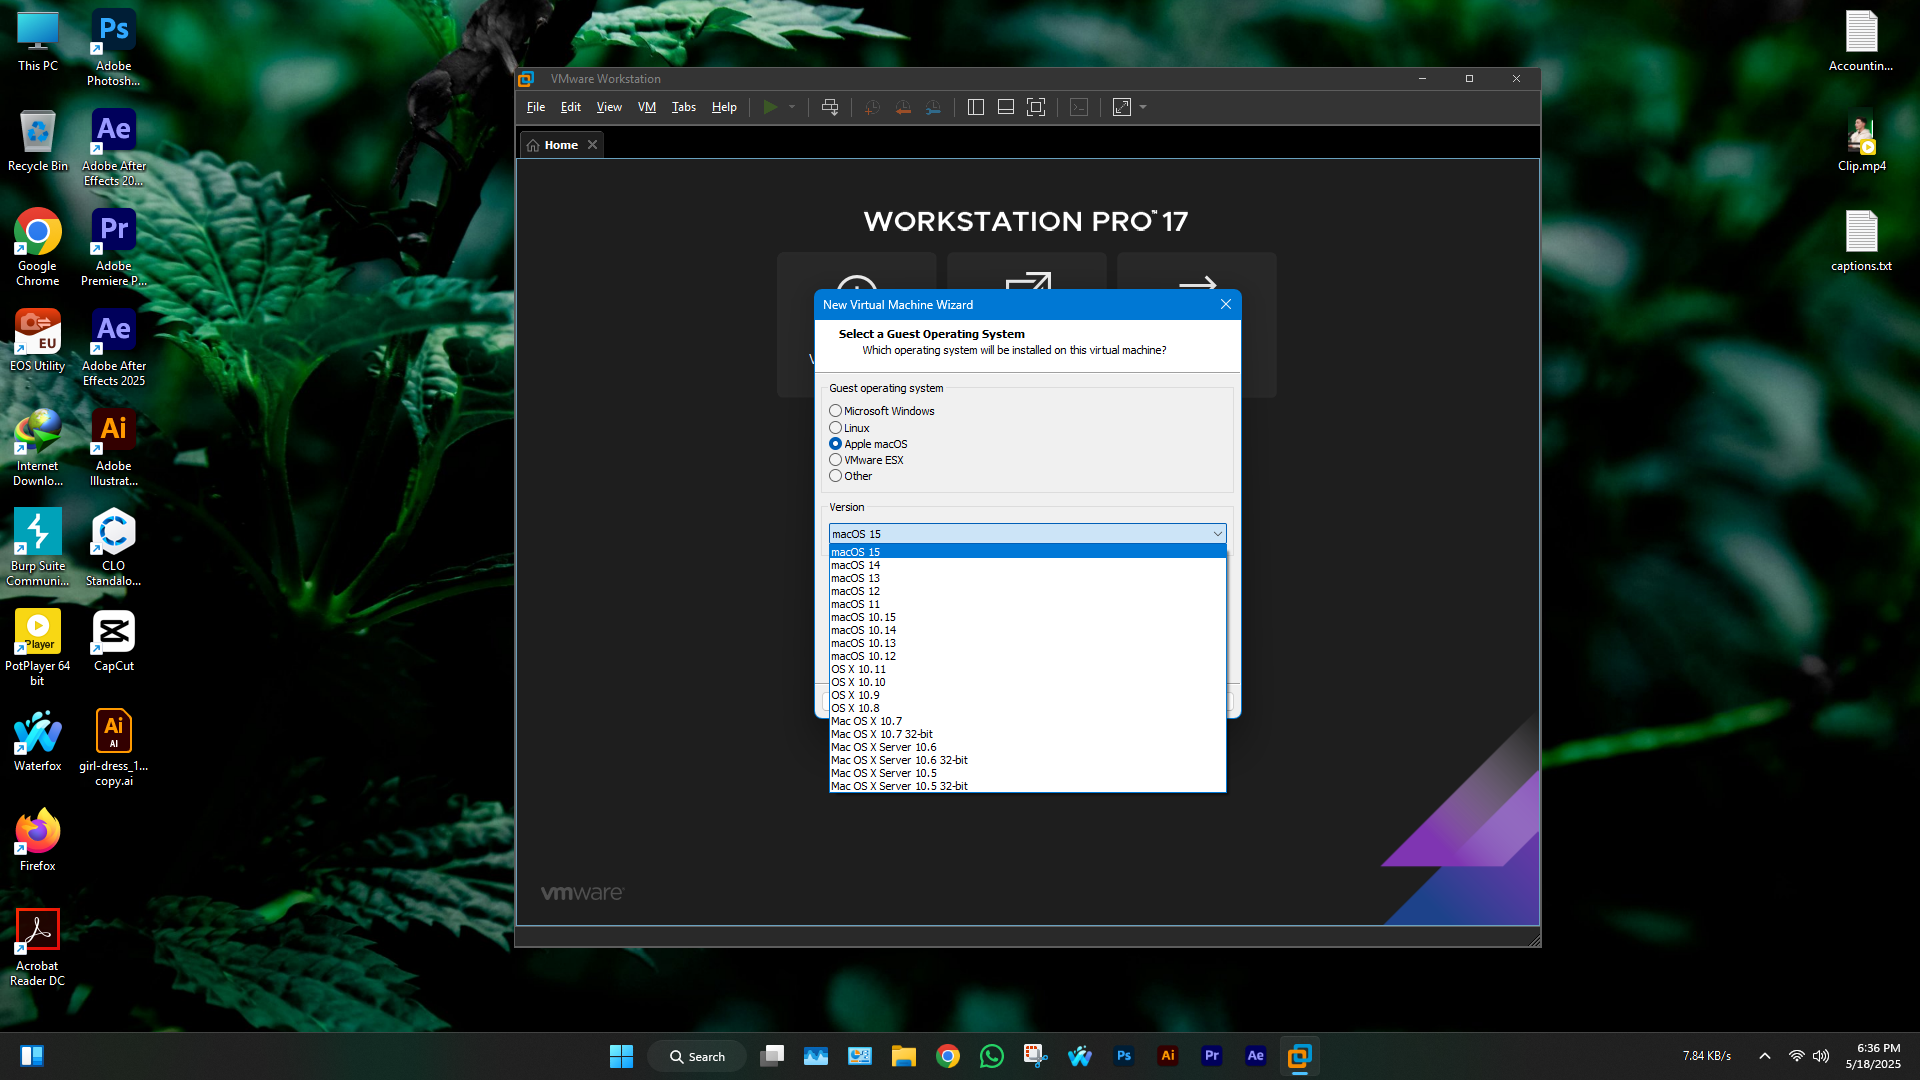
Task: Open Windows taskbar Search box
Action: (697, 1056)
